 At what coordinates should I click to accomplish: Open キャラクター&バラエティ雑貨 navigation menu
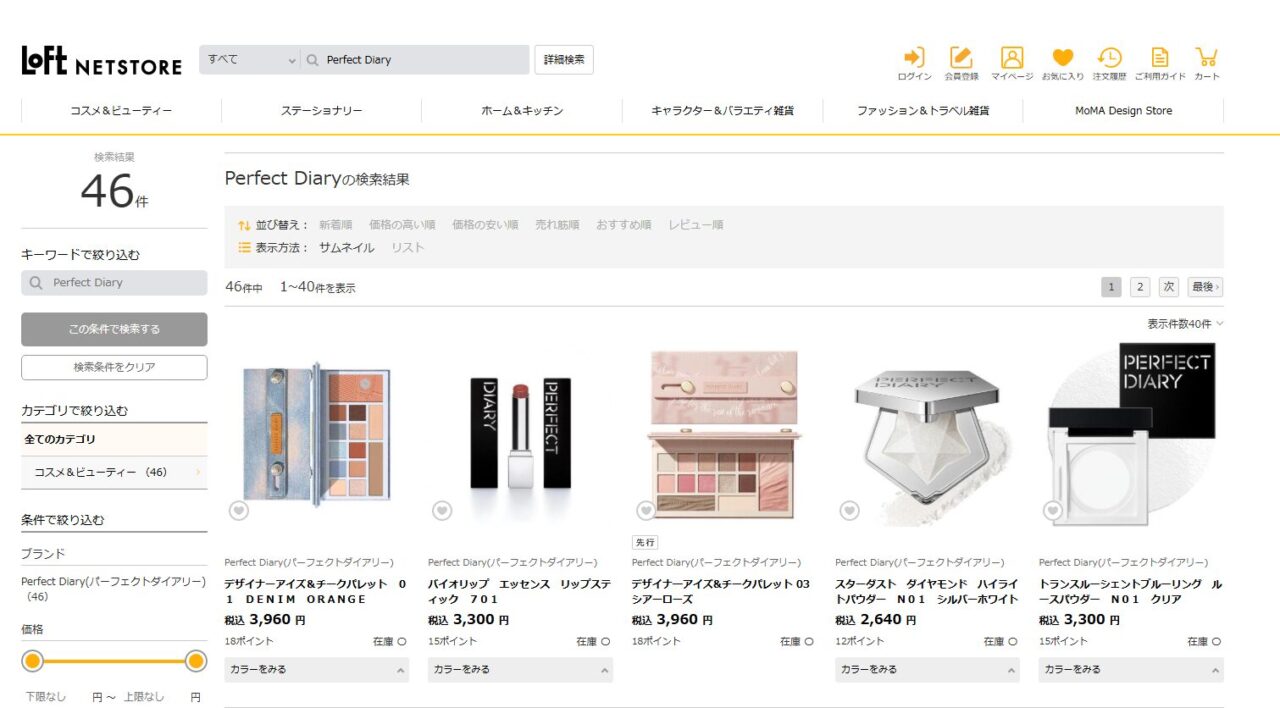click(x=722, y=111)
